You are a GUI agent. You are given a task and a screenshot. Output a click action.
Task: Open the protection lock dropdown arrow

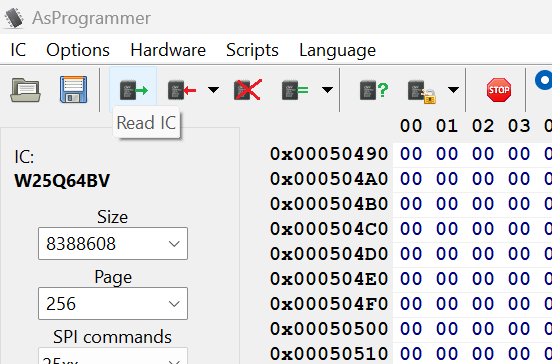tap(453, 90)
